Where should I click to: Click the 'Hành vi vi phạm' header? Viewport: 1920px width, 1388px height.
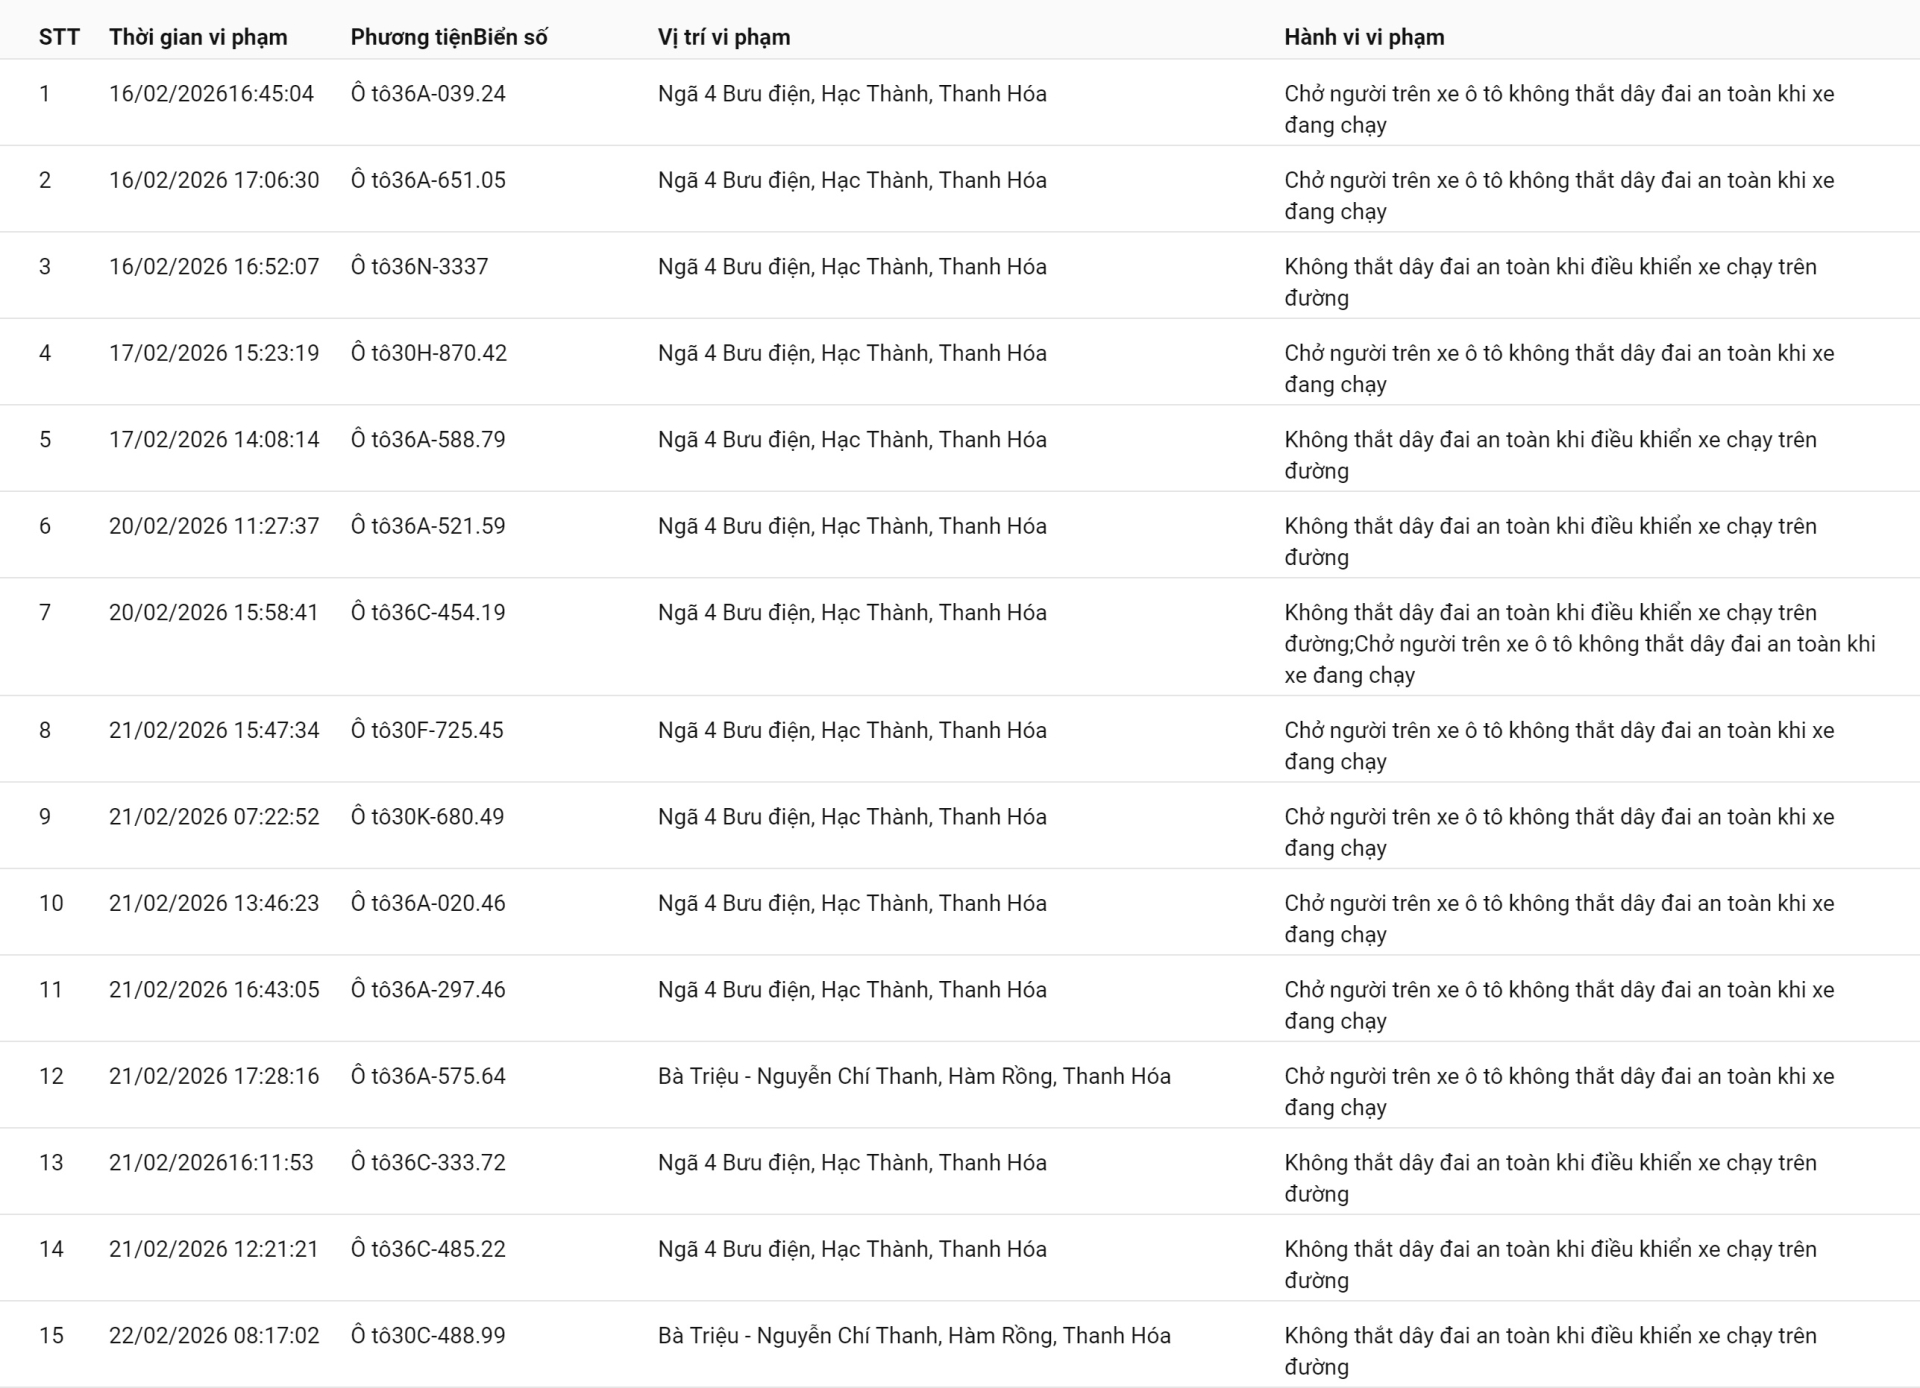[1364, 37]
